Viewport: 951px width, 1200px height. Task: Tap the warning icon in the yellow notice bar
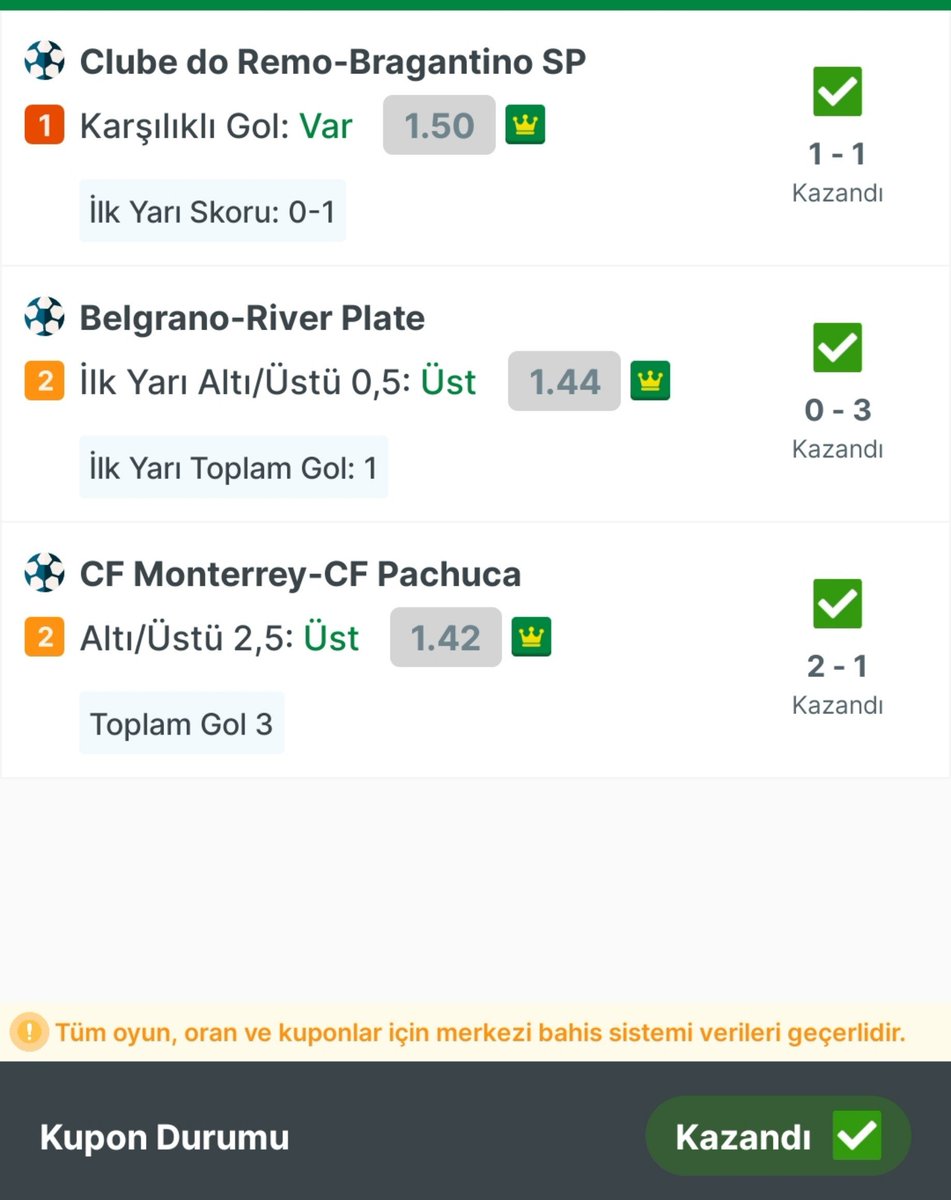tap(30, 1031)
